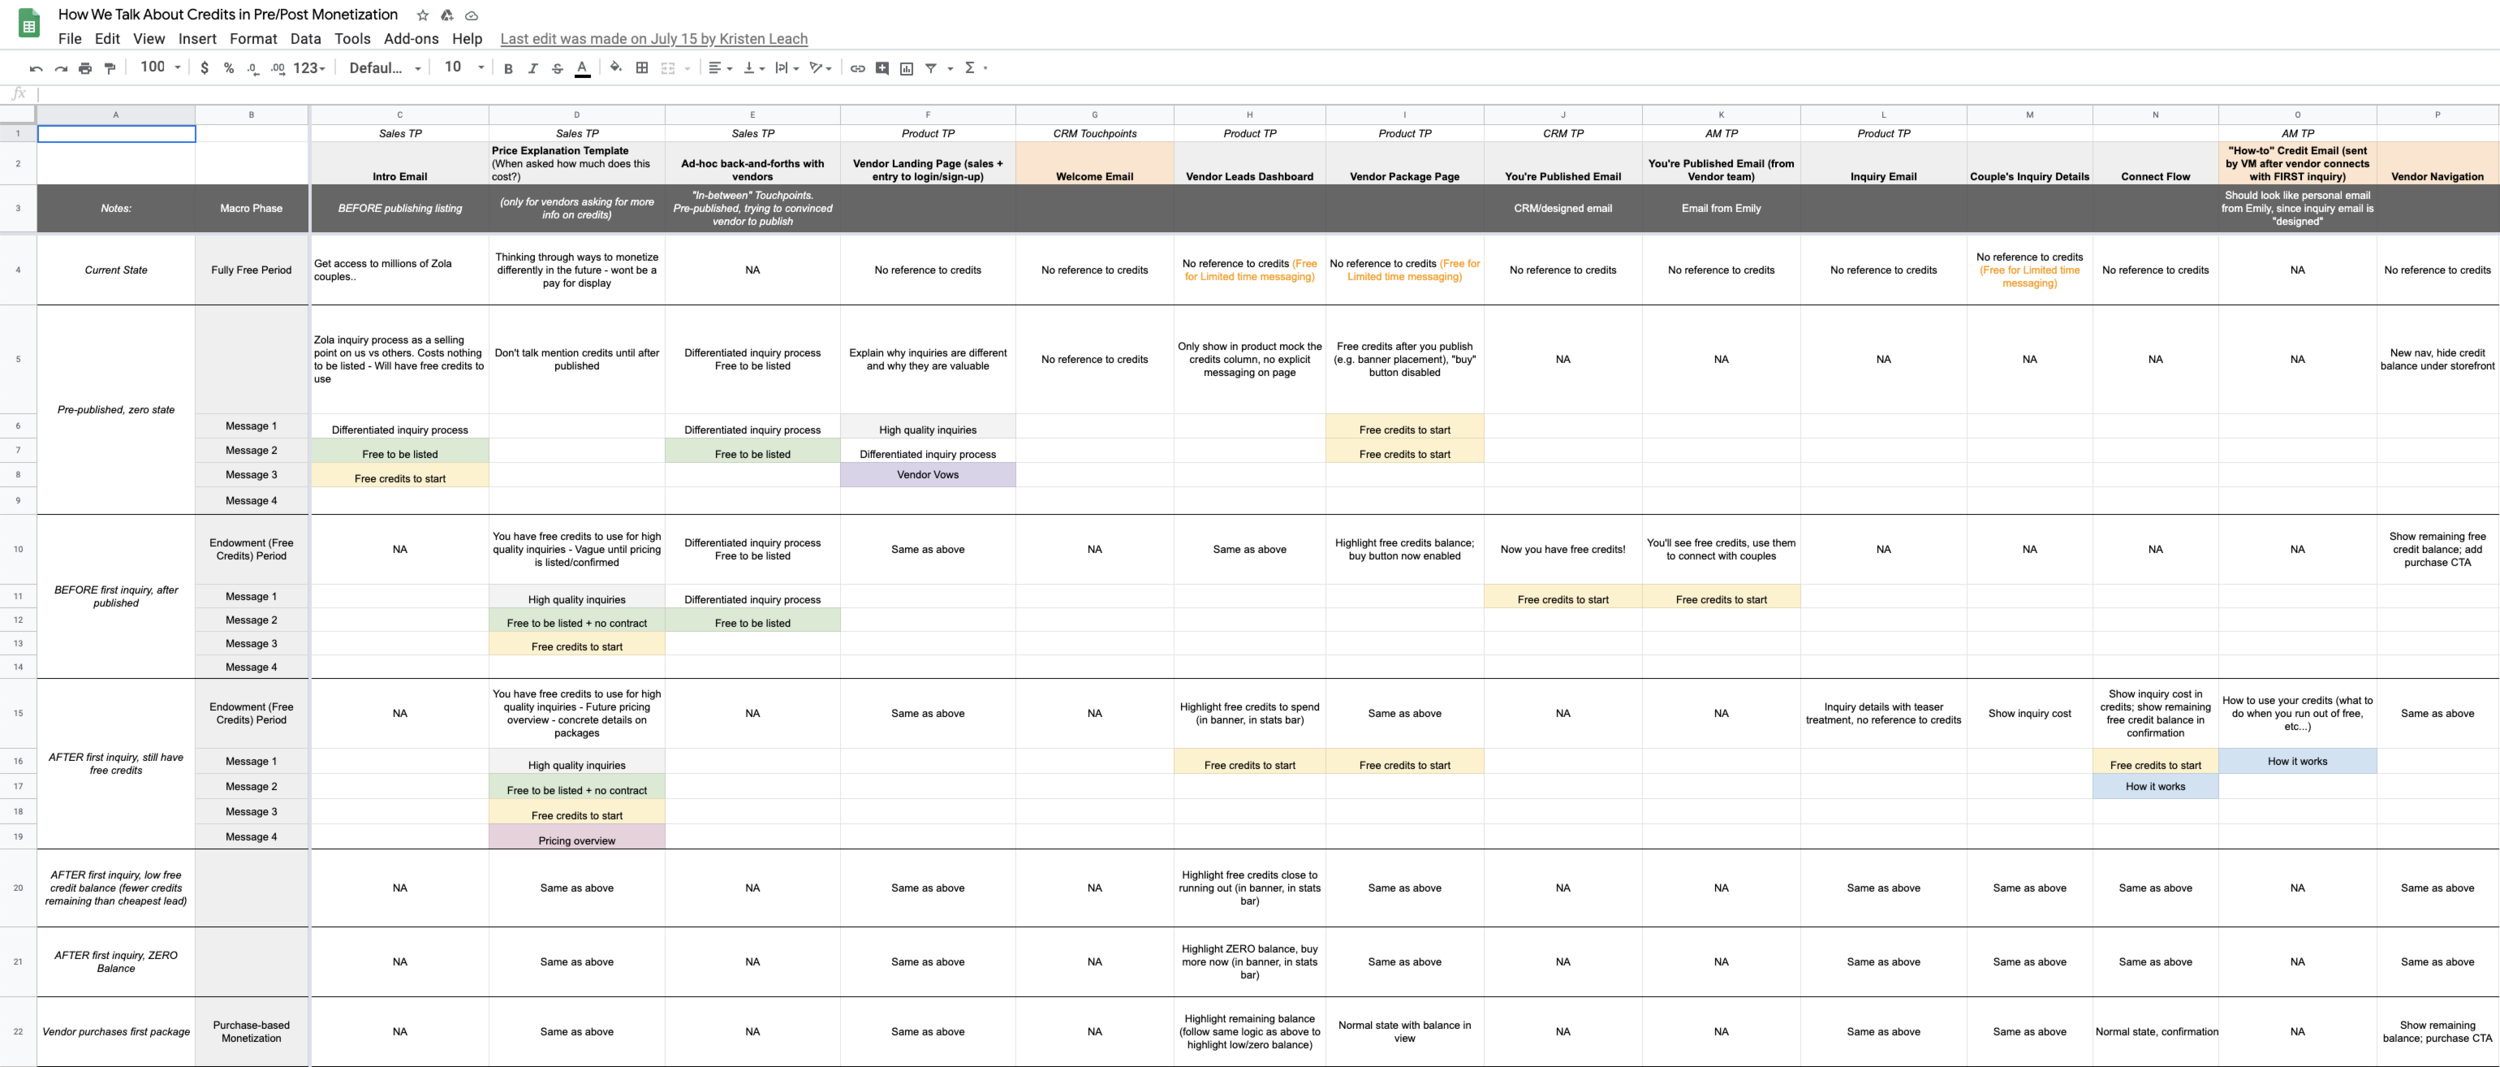Click the last edit history link
The height and width of the screenshot is (1067, 2500).
(x=653, y=39)
